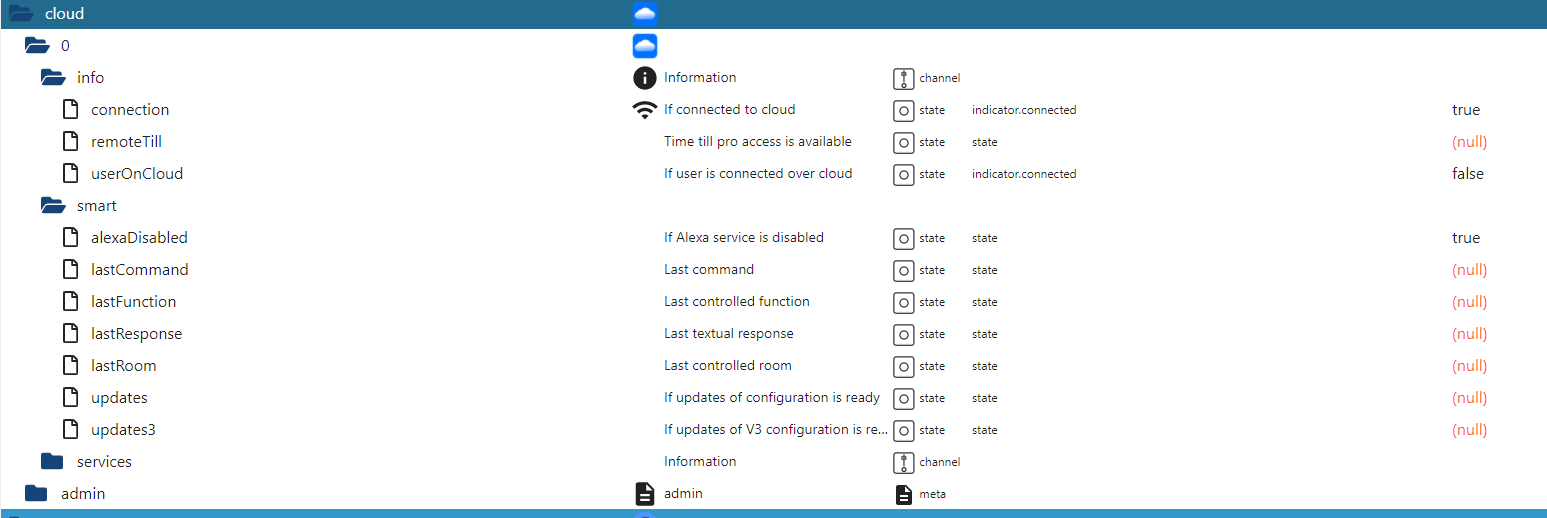Click the cloud adapter icon in header row

click(x=645, y=14)
